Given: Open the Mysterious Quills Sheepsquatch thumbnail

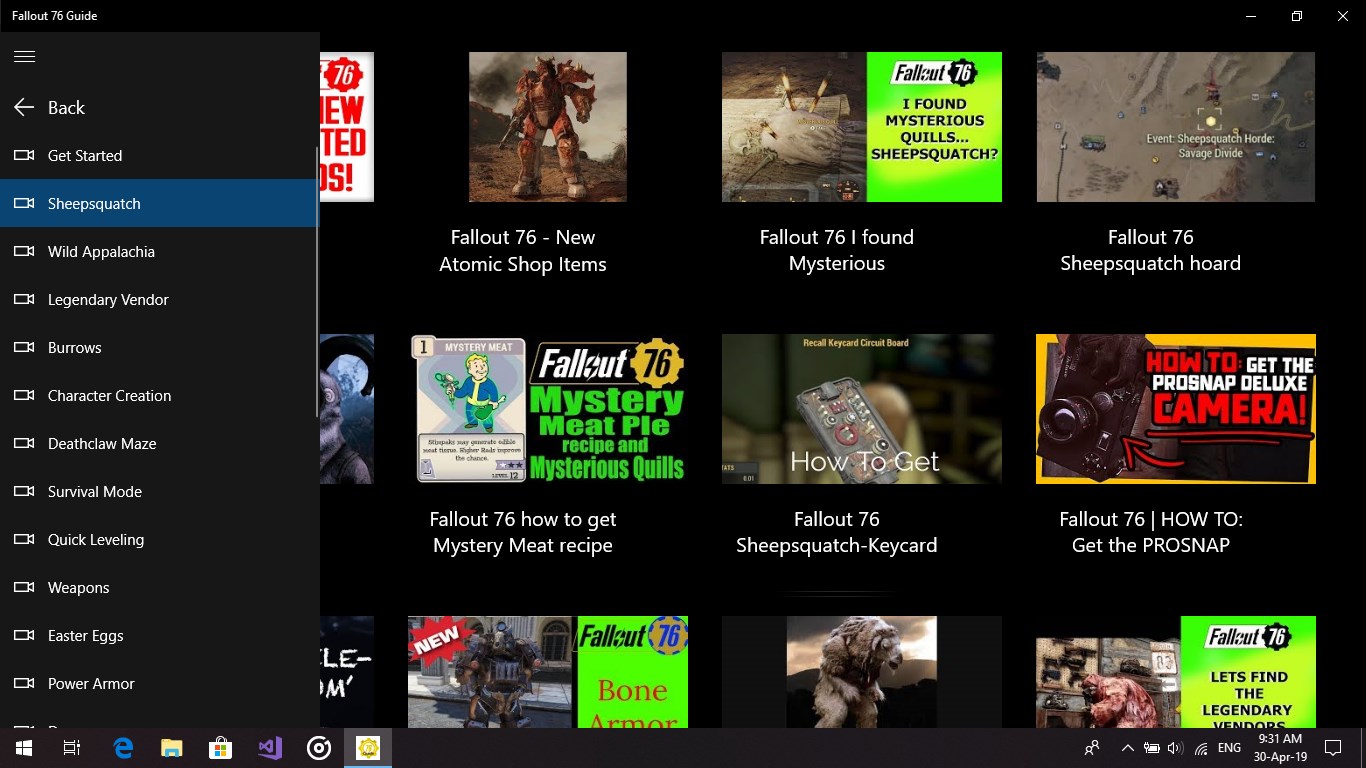Looking at the screenshot, I should click(862, 127).
